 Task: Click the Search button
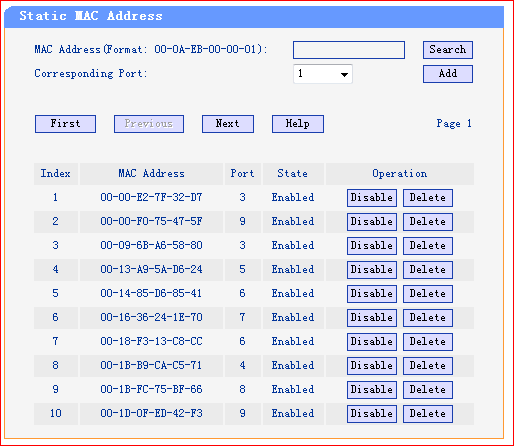448,50
